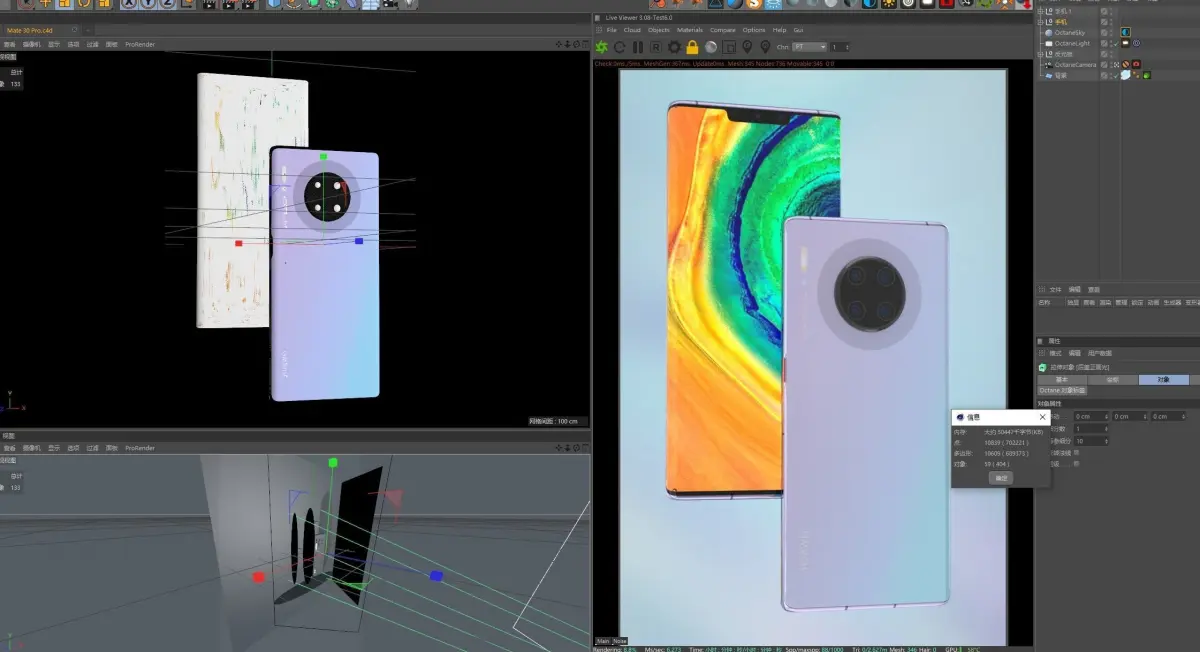Click the third 0 cm movement field
Viewport: 1200px width, 652px height.
1169,416
